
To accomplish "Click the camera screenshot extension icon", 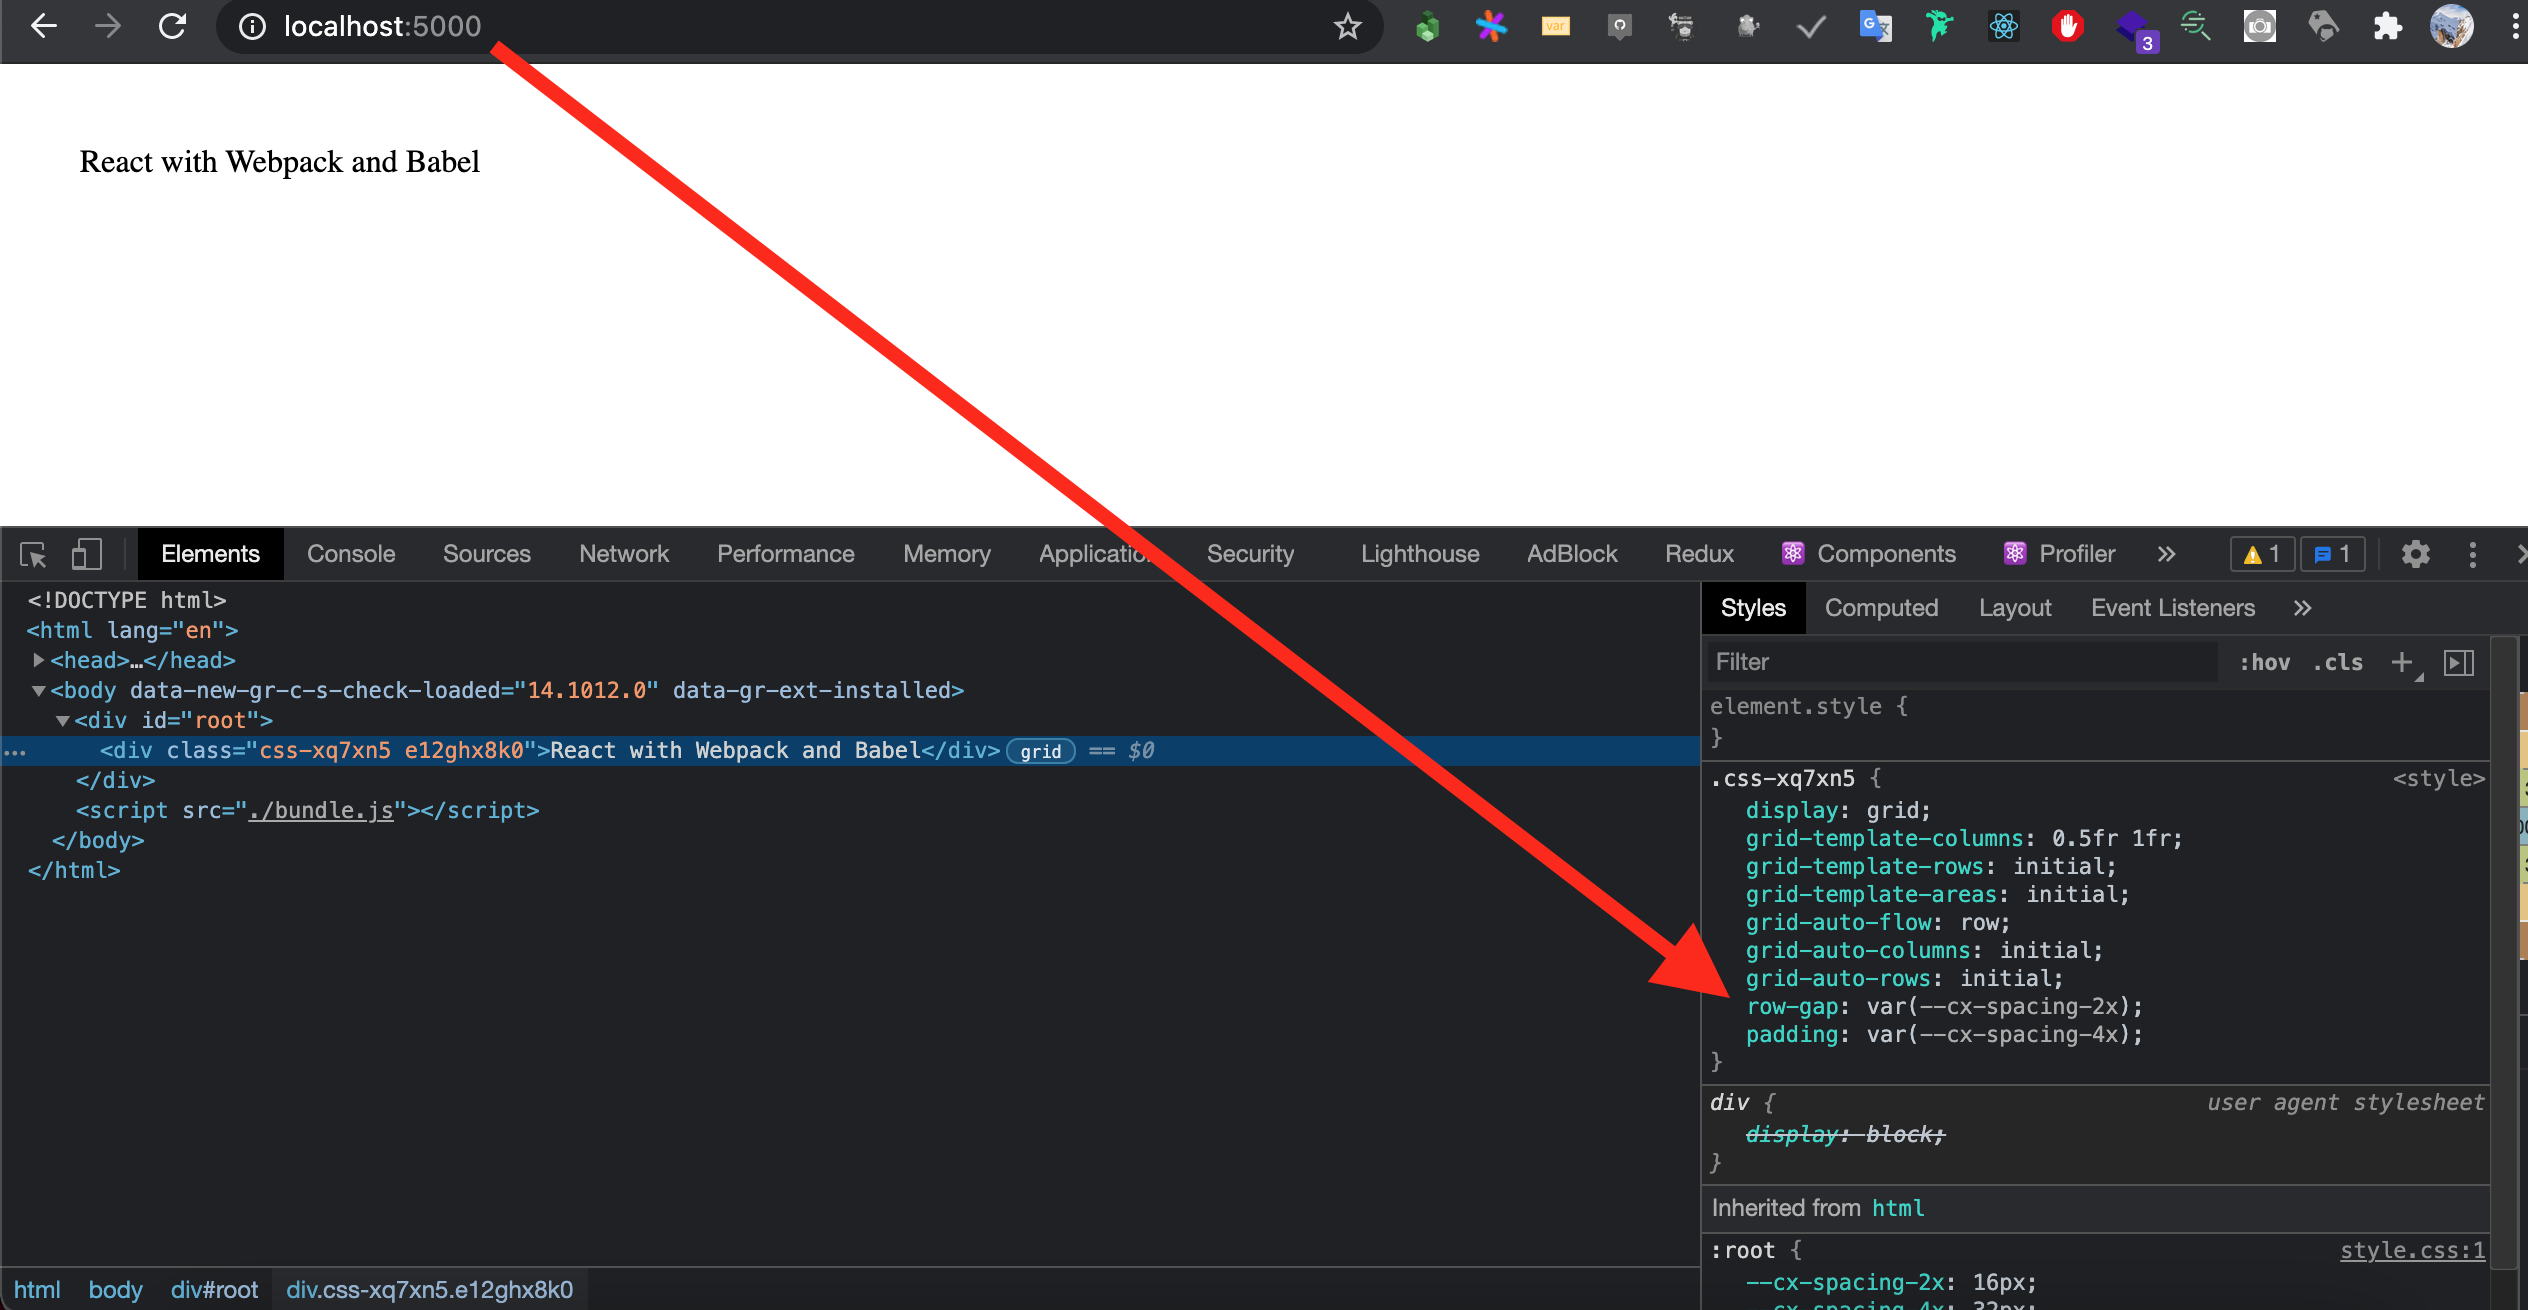I will 2260,26.
